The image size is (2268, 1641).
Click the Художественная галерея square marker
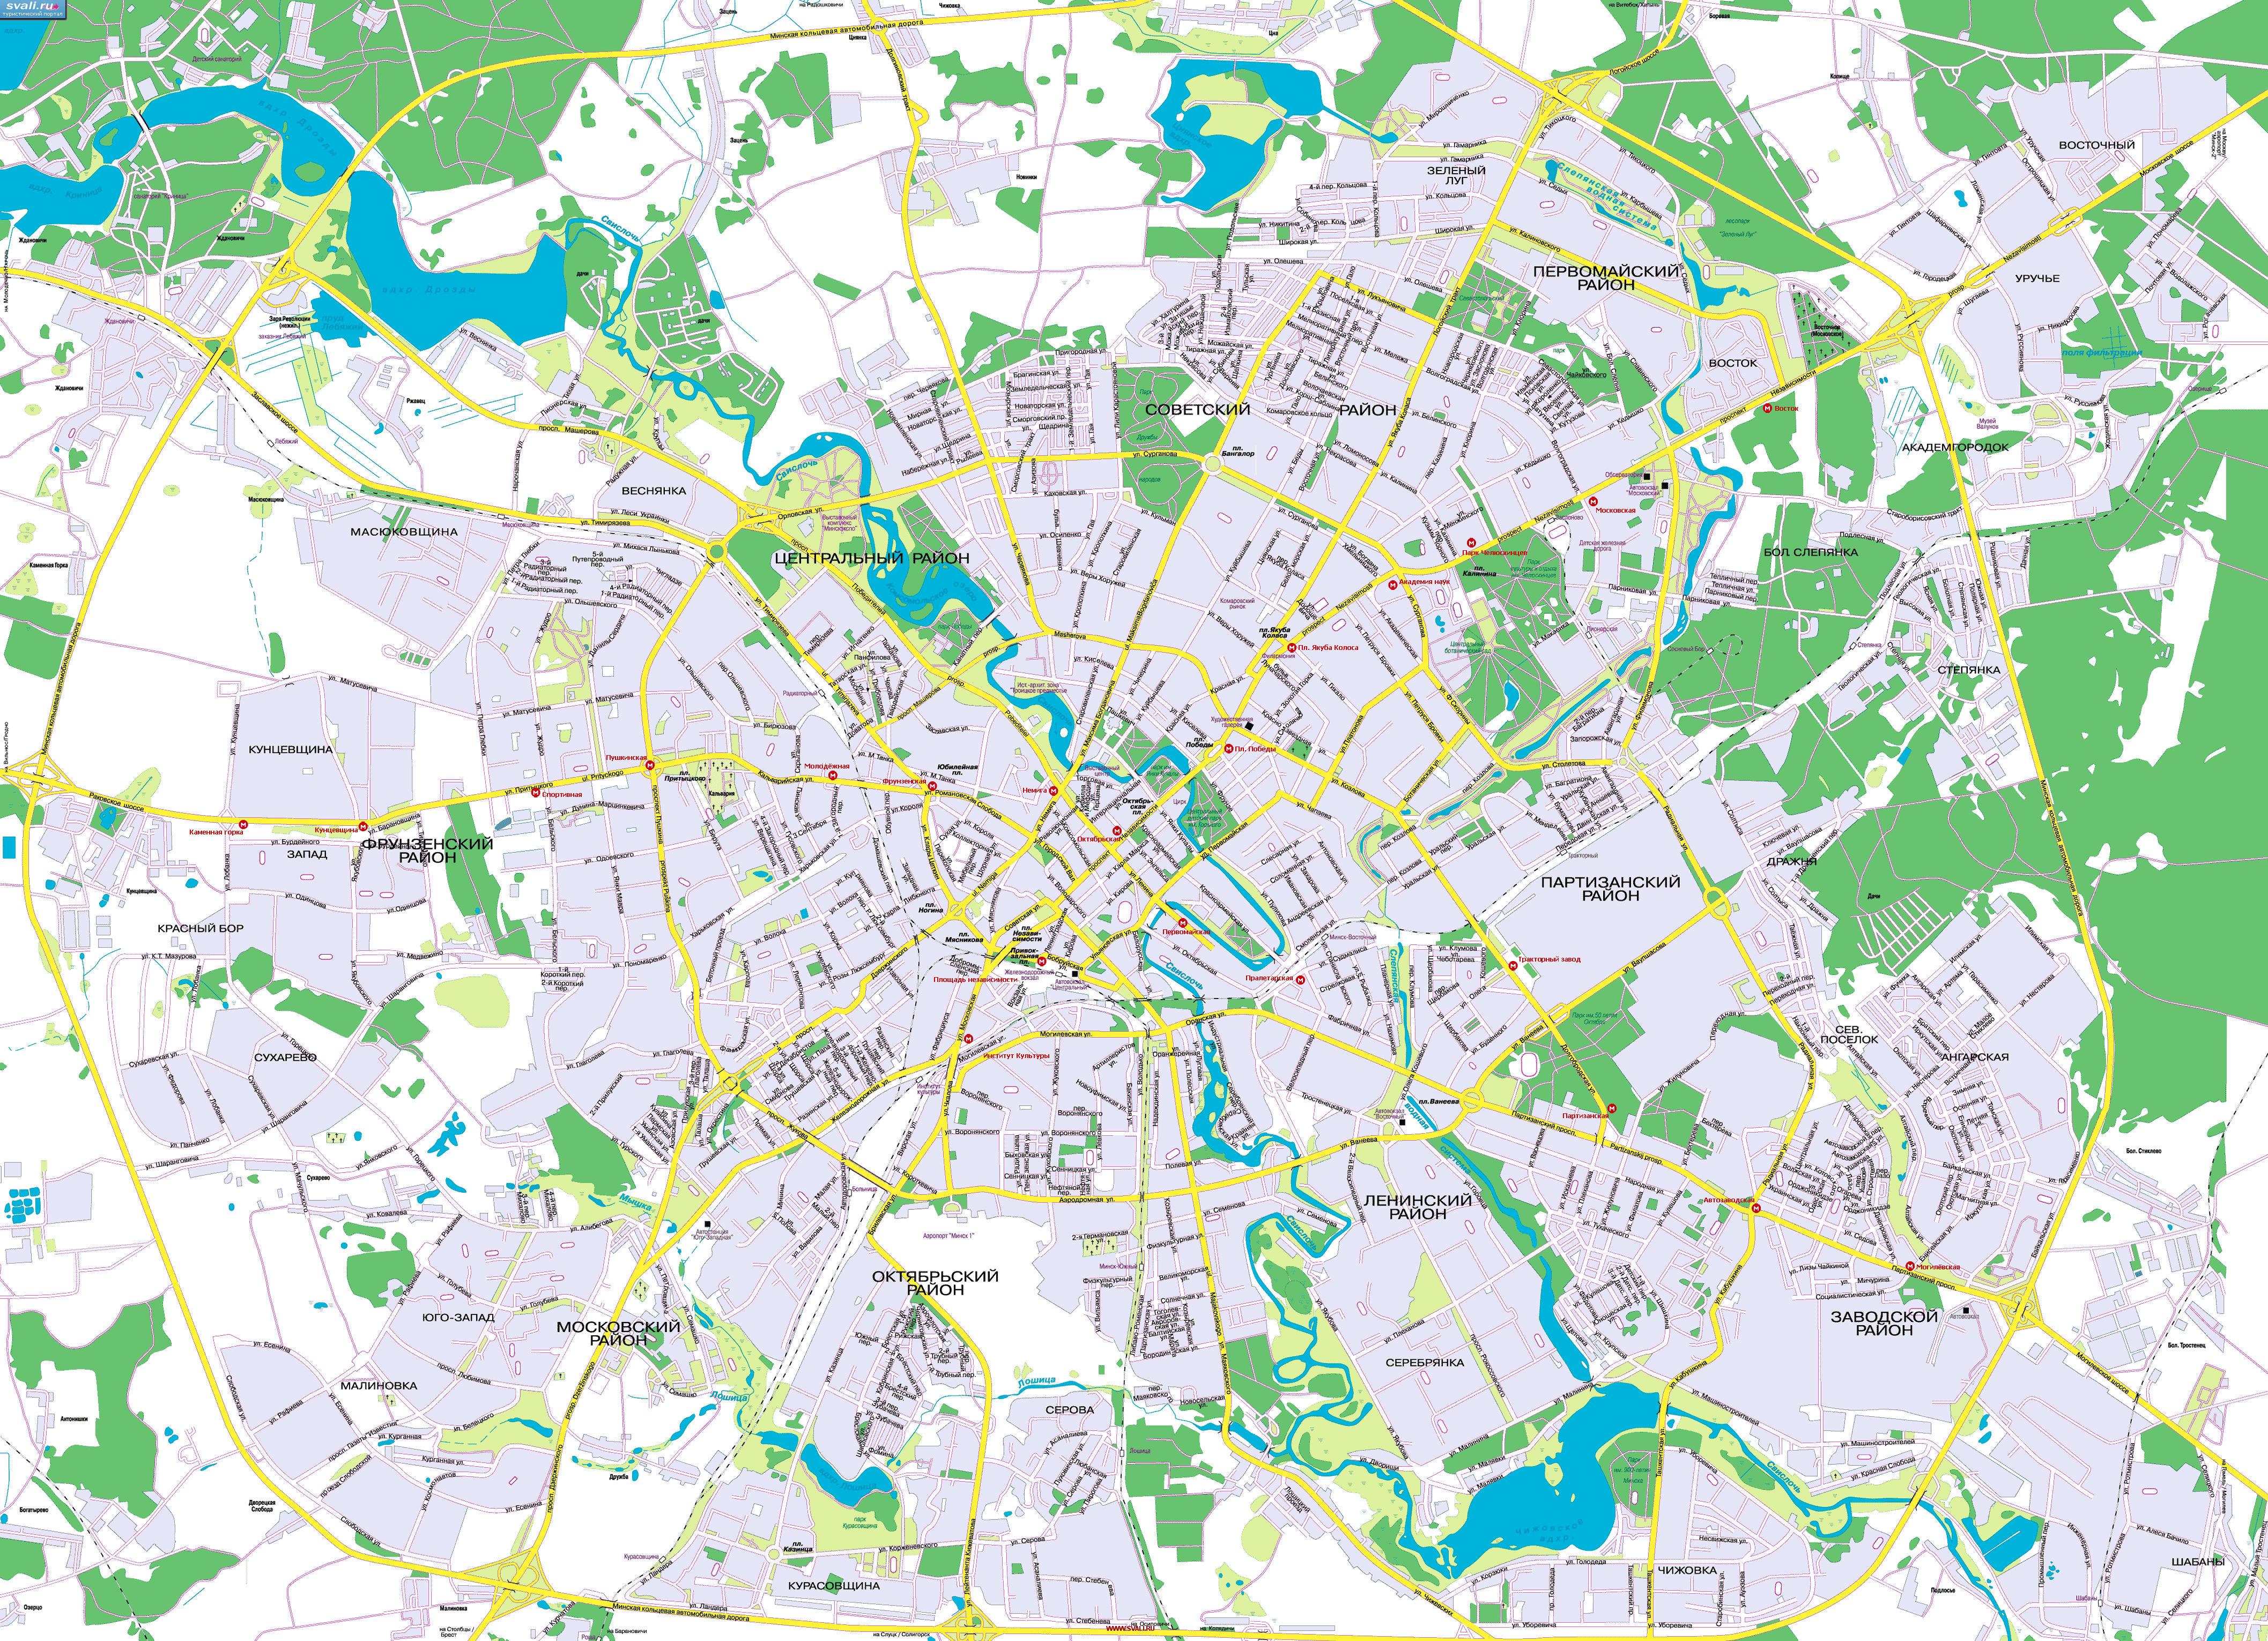(1249, 725)
